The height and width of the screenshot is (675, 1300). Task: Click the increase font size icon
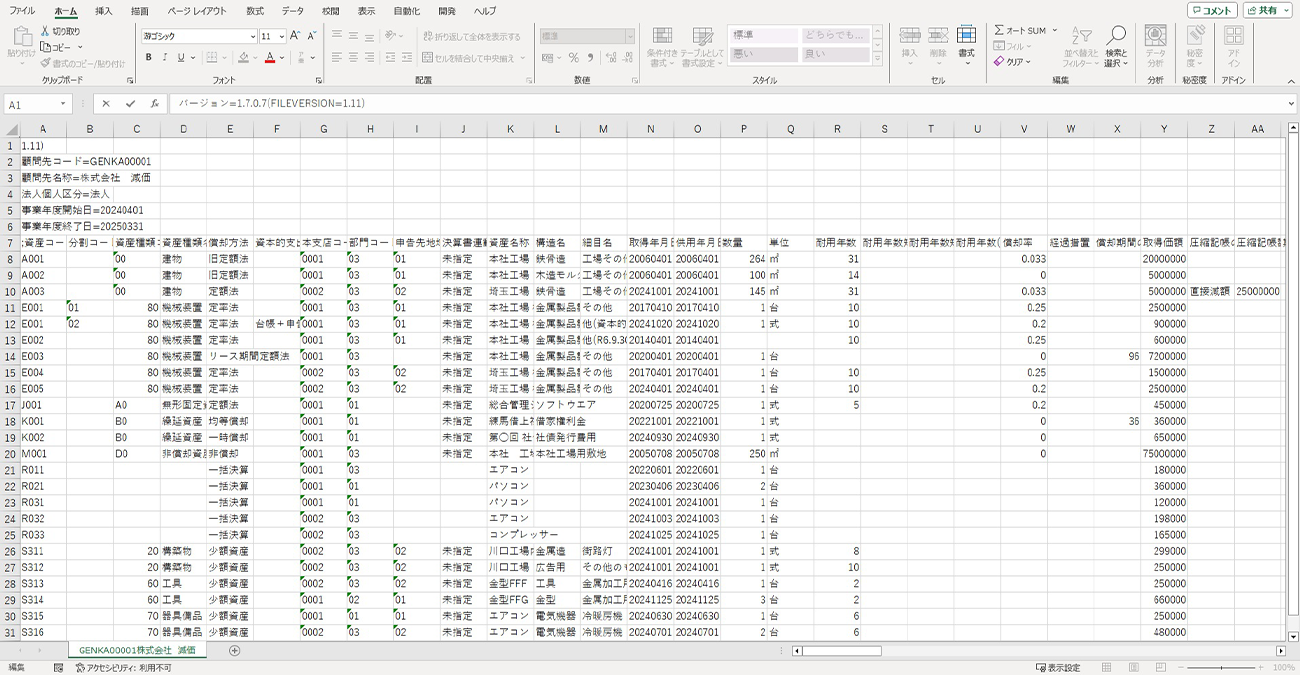pyautogui.click(x=297, y=36)
